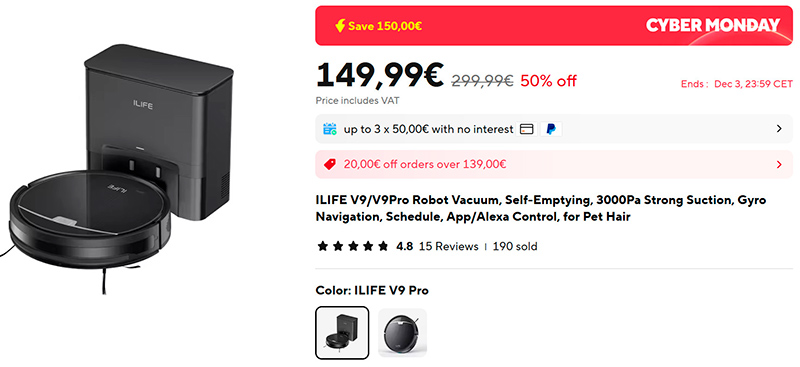Click the five-star rating icons
Image resolution: width=800 pixels, height=367 pixels.
pos(353,247)
